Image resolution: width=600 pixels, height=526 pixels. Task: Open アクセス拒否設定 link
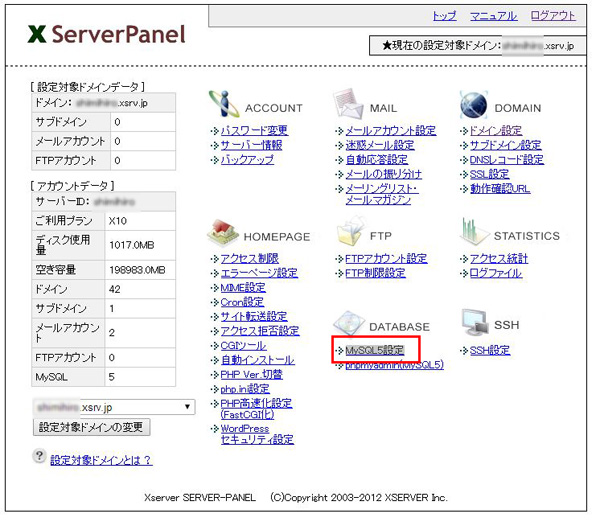coord(260,331)
